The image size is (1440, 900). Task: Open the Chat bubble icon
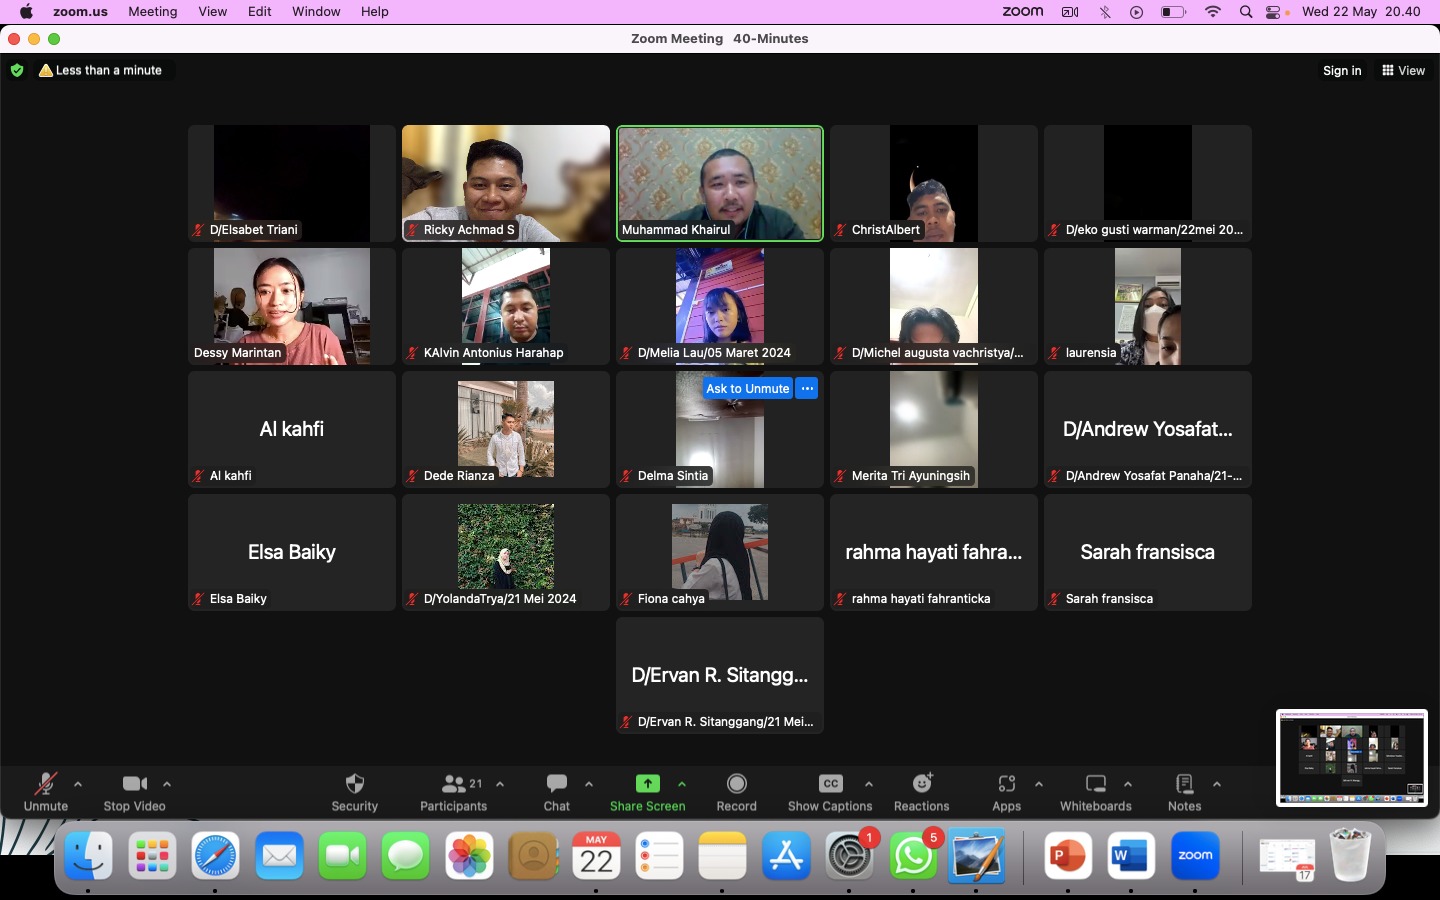point(557,783)
